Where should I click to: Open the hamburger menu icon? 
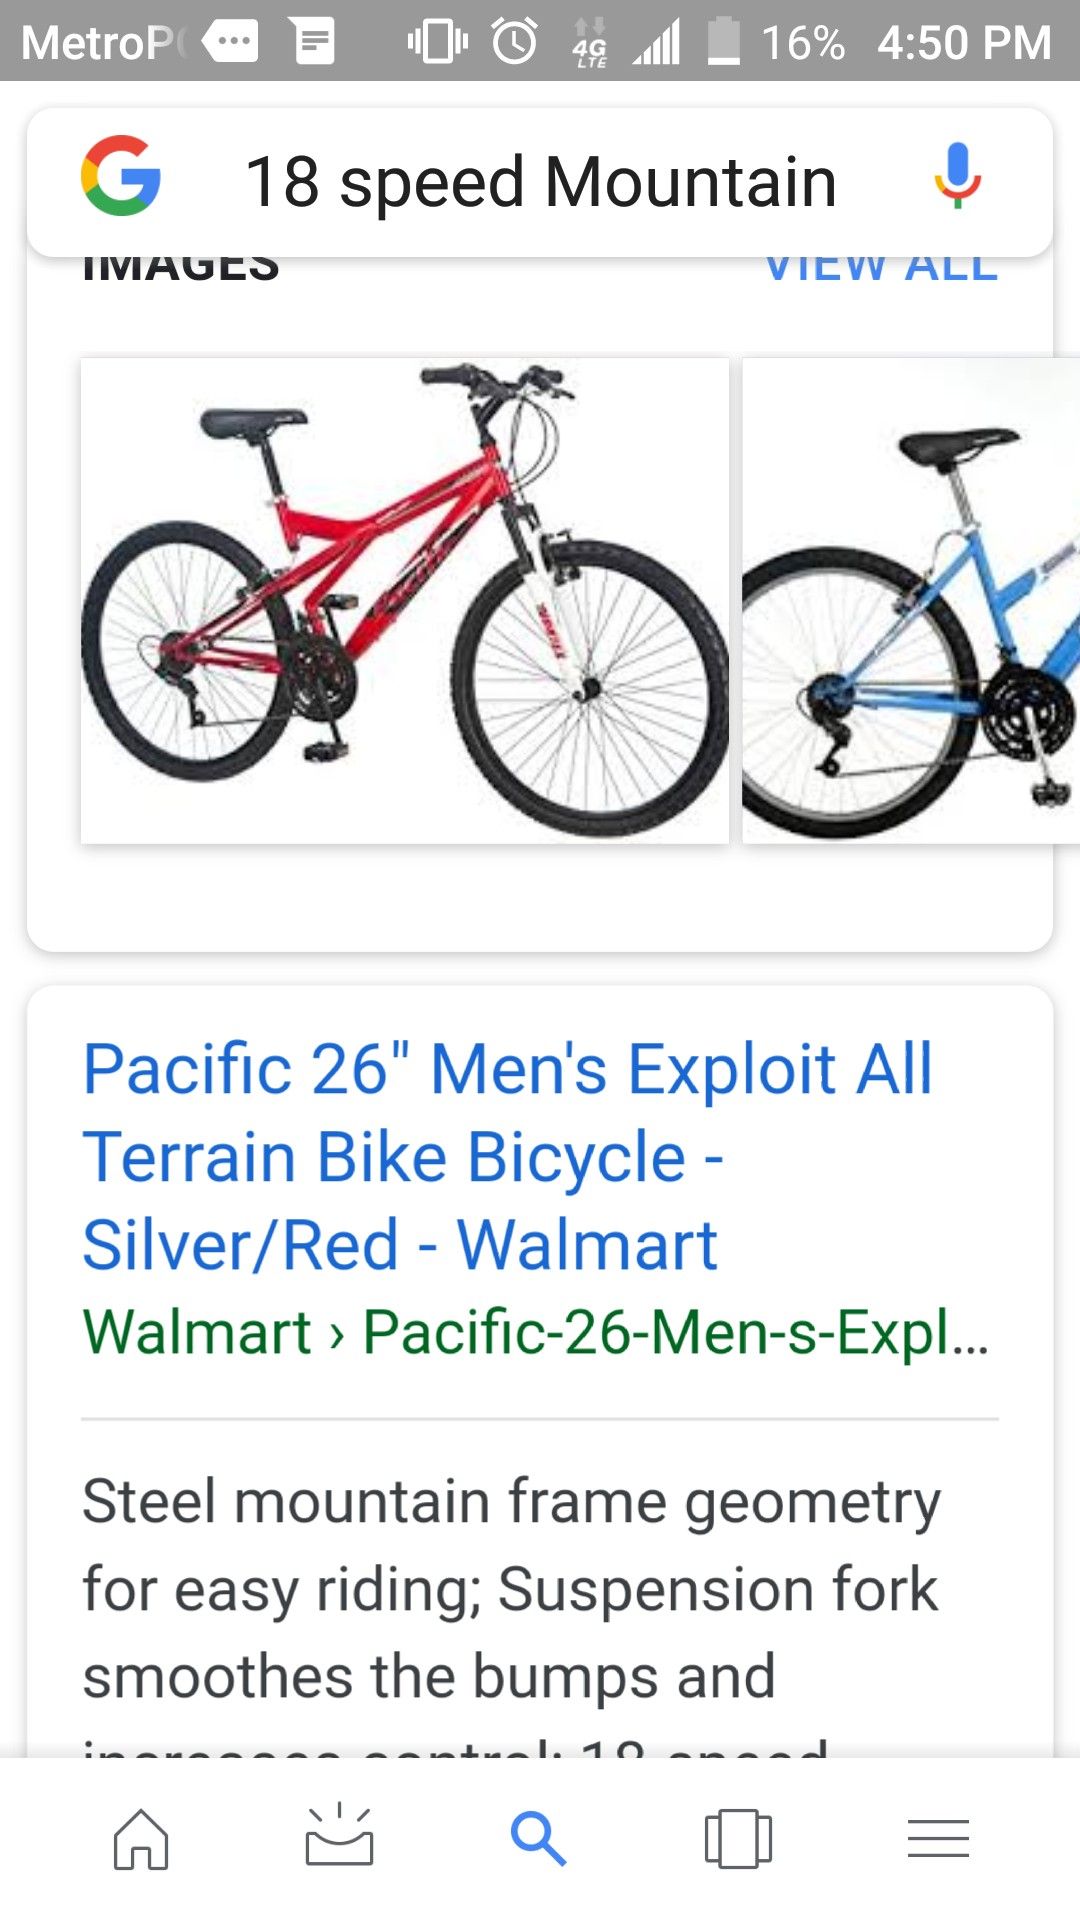[x=938, y=1838]
